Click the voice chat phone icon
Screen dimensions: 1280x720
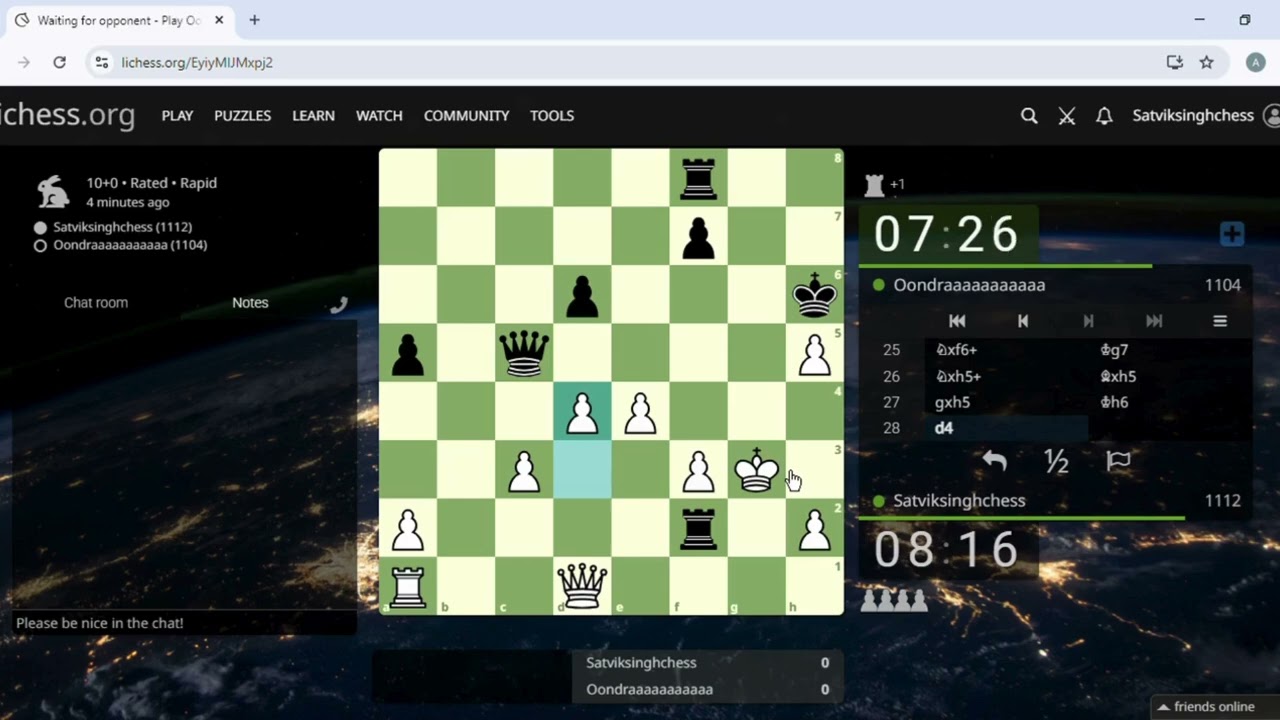339,305
